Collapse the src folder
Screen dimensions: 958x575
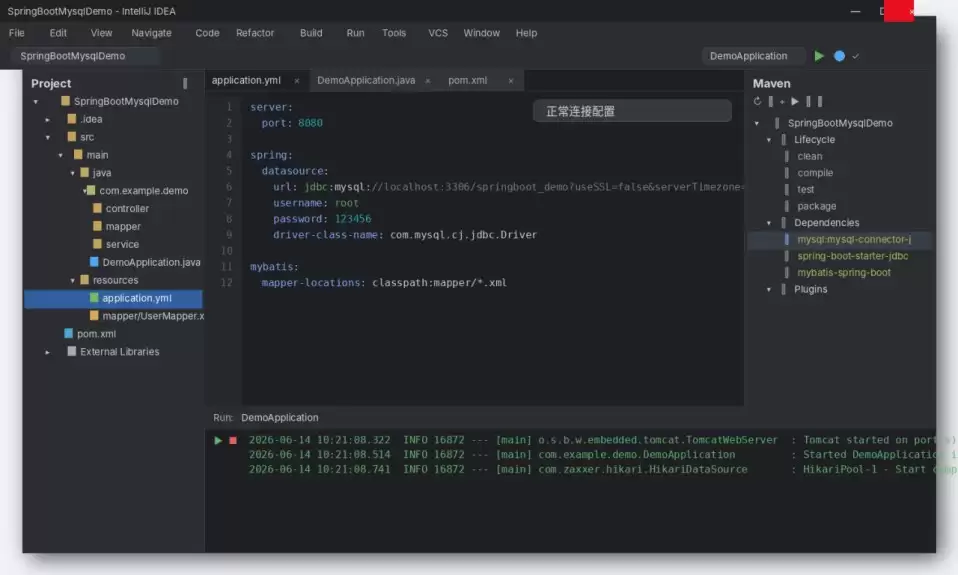point(48,137)
